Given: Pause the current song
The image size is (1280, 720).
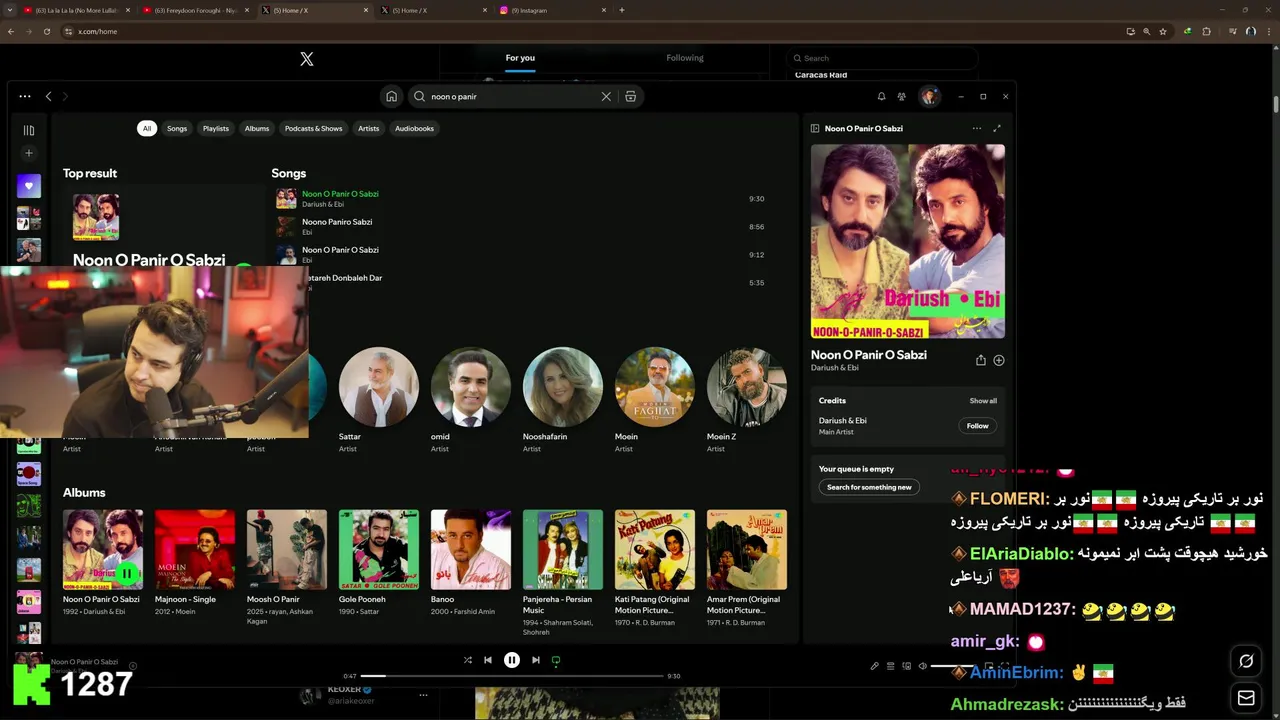Looking at the screenshot, I should pyautogui.click(x=512, y=660).
